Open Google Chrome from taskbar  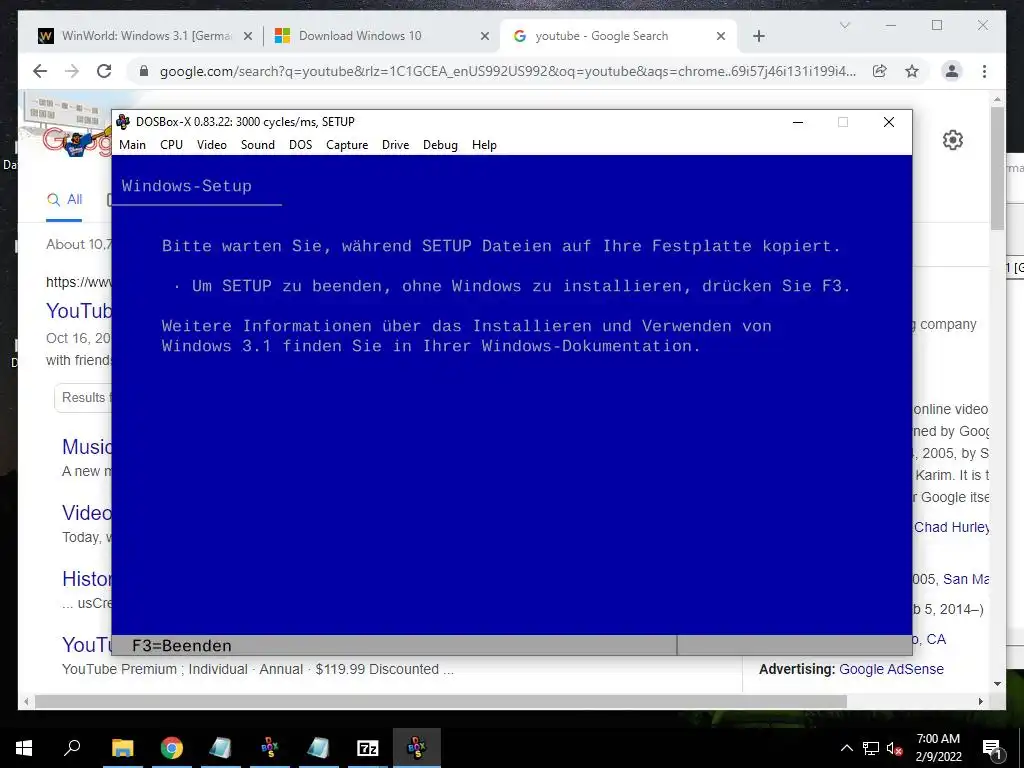tap(171, 748)
